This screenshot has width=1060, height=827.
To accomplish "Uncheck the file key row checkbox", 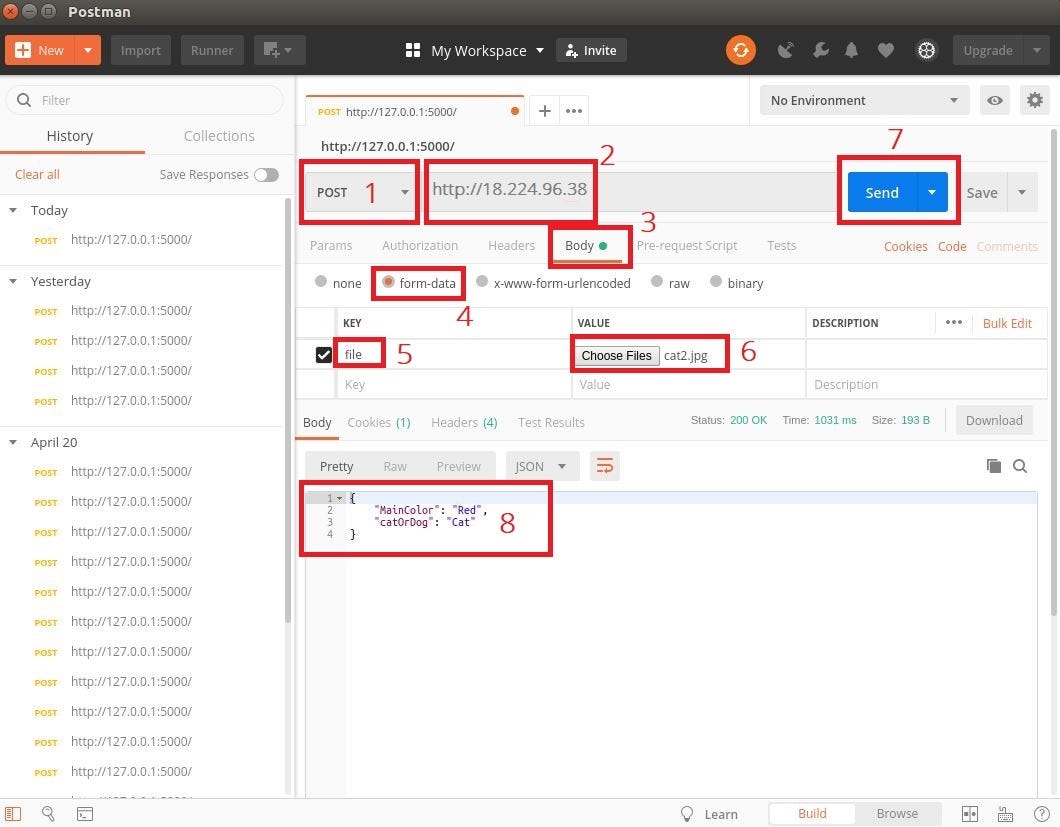I will point(324,353).
